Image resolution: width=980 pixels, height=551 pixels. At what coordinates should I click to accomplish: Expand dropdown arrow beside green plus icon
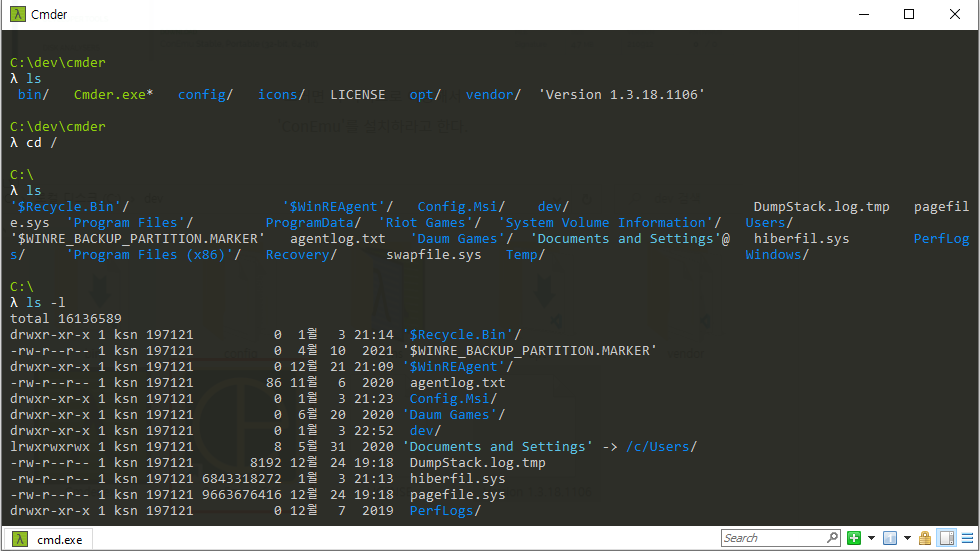coord(871,538)
